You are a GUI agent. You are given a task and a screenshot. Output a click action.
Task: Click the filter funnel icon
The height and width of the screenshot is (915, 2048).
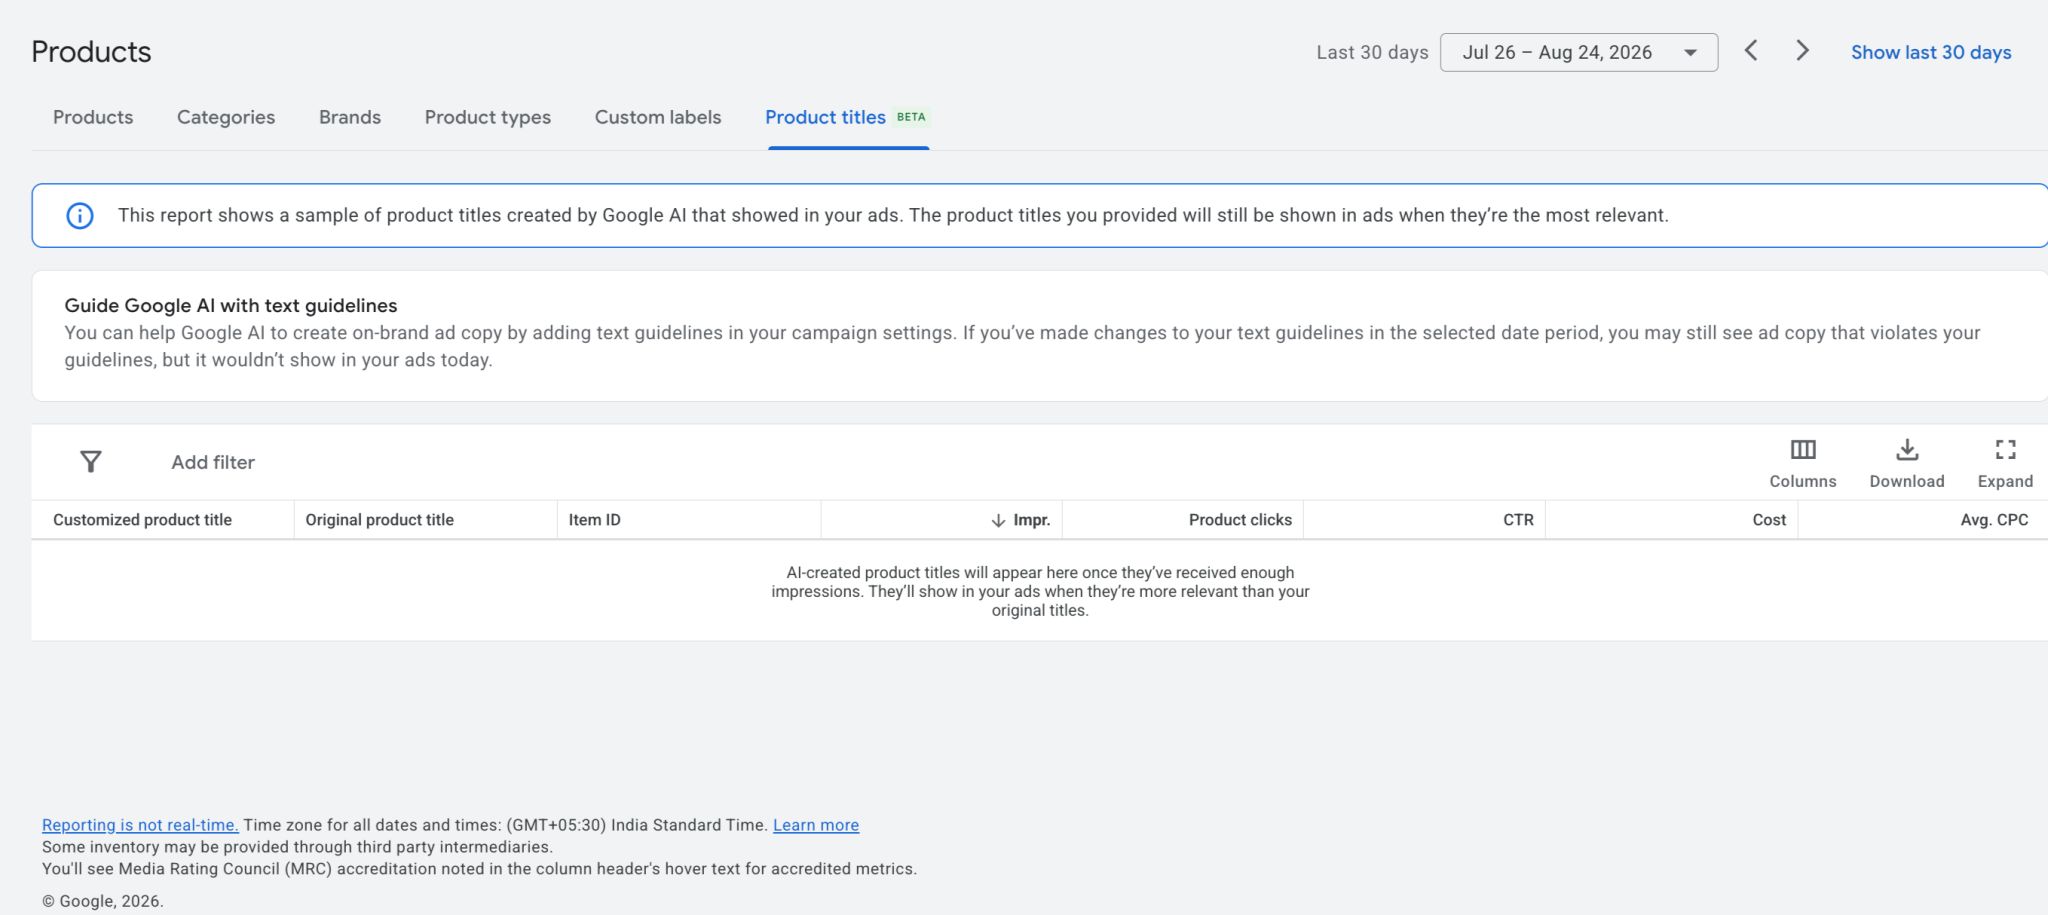(x=91, y=461)
